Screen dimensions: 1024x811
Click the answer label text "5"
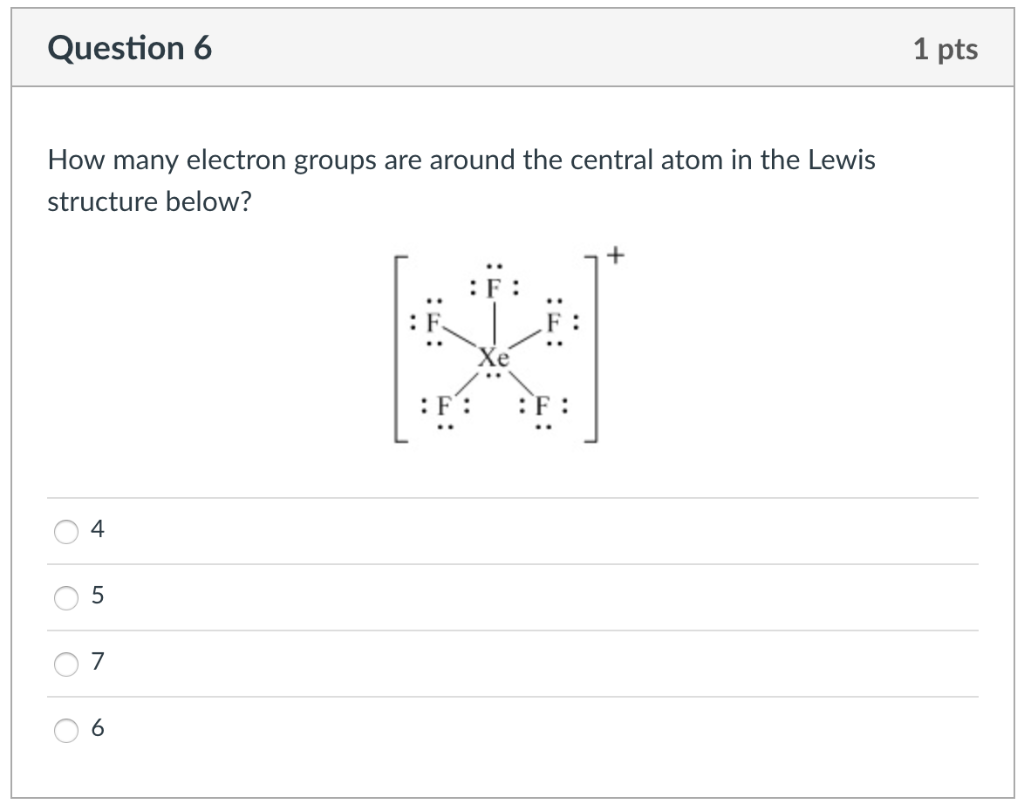coord(97,597)
